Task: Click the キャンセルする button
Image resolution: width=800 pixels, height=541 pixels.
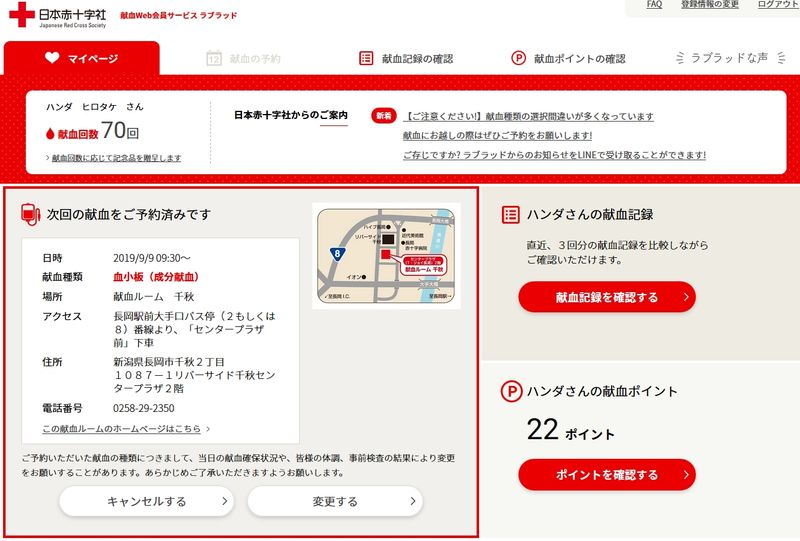Action: click(146, 501)
